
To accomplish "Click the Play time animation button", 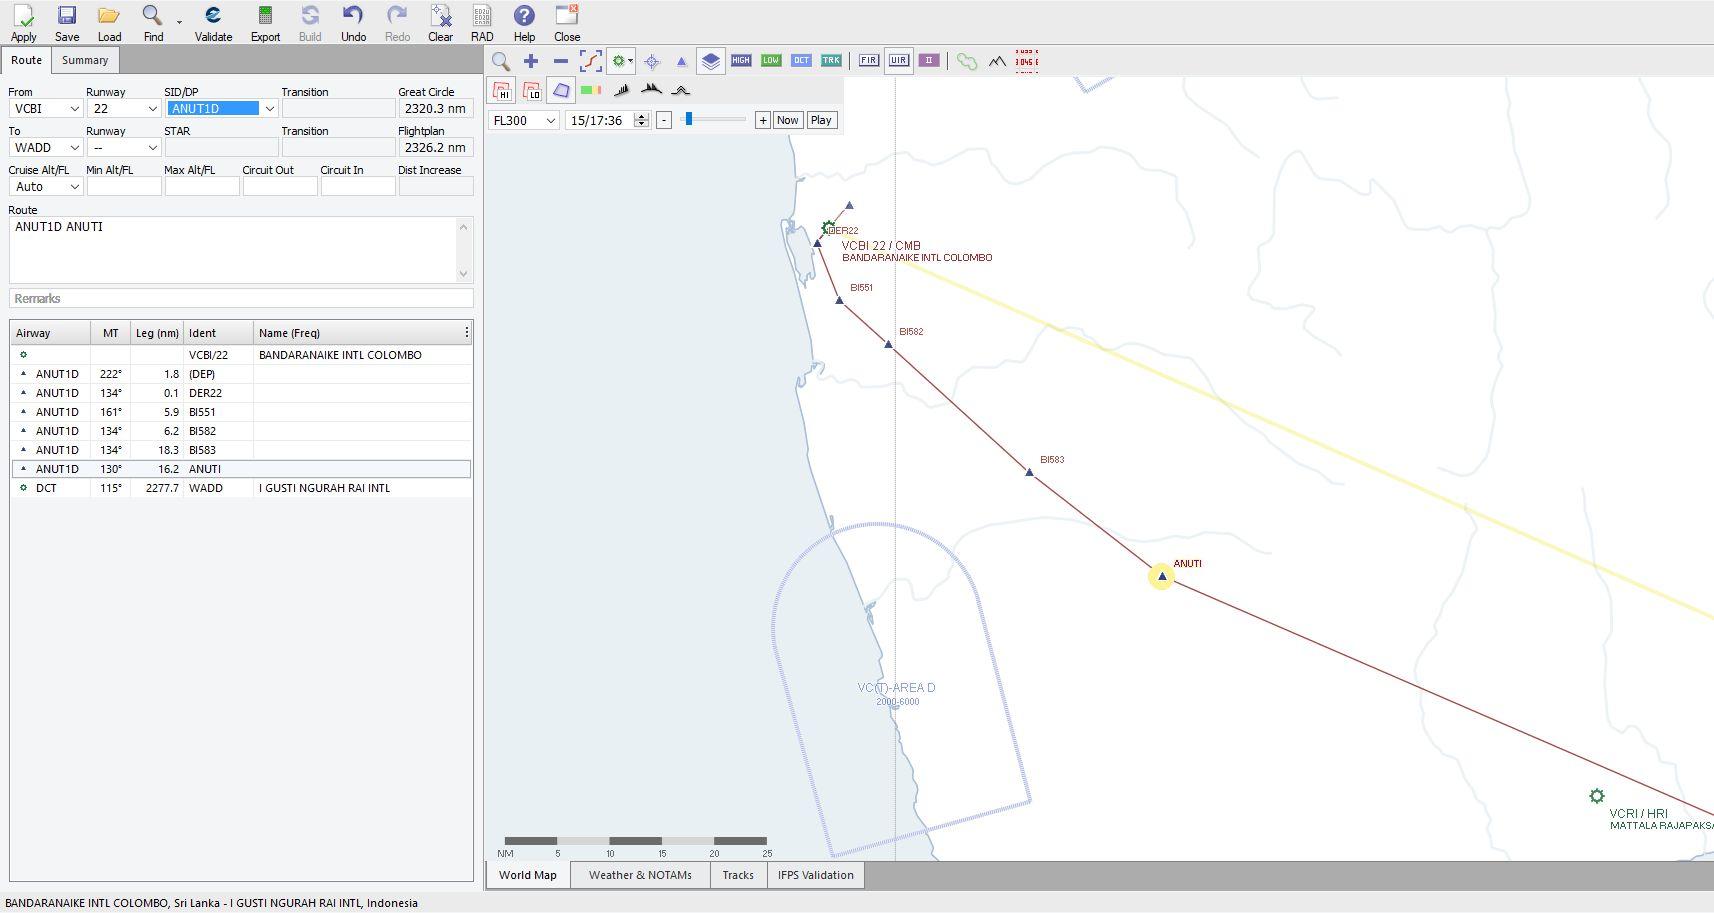I will [821, 120].
